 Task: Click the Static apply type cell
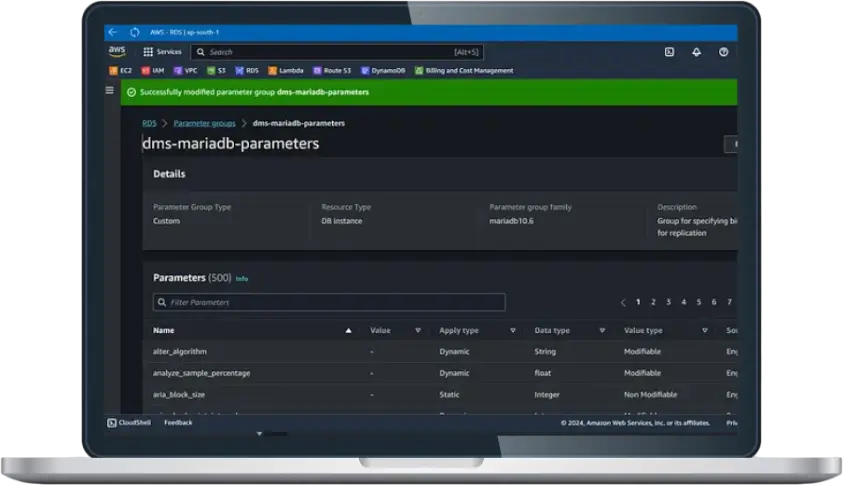tap(449, 395)
